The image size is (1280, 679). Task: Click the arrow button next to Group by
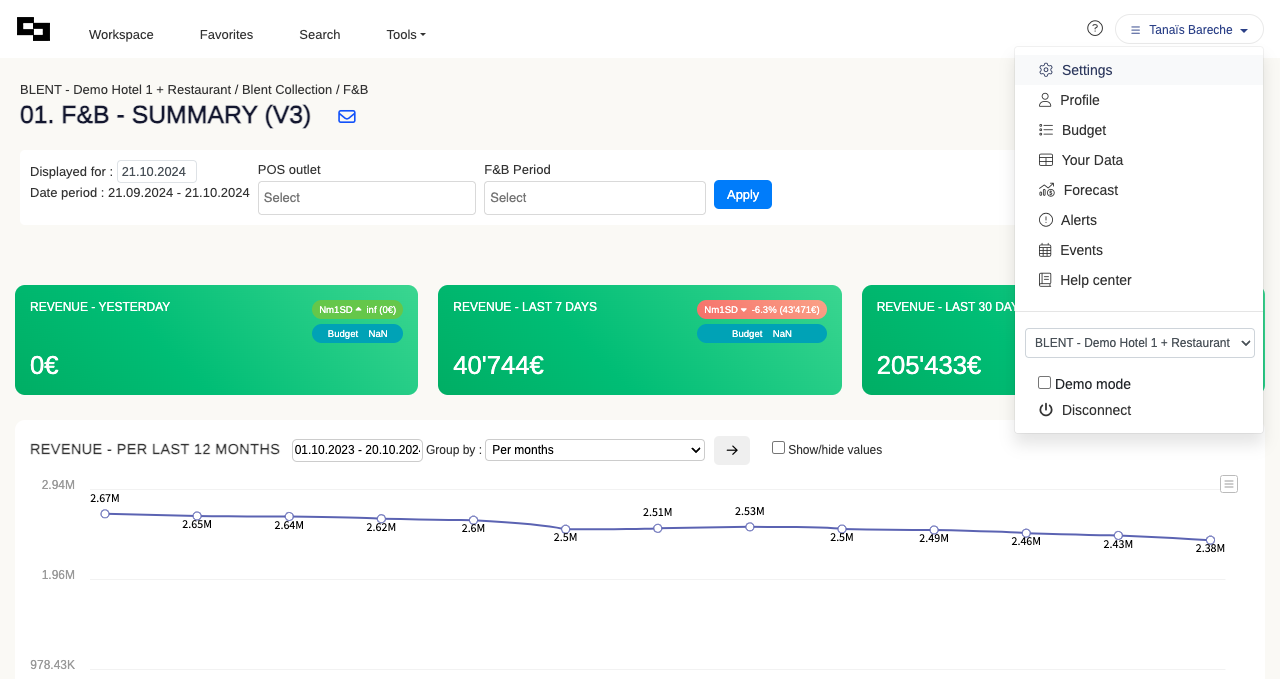pos(732,450)
